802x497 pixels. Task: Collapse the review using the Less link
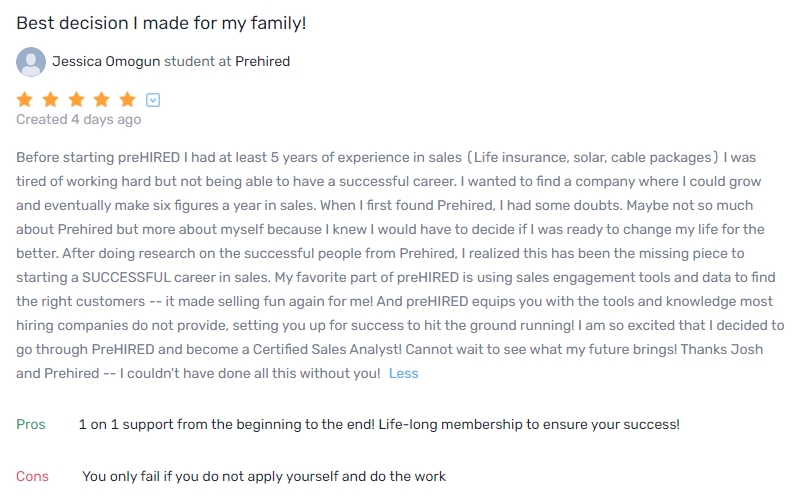point(403,373)
